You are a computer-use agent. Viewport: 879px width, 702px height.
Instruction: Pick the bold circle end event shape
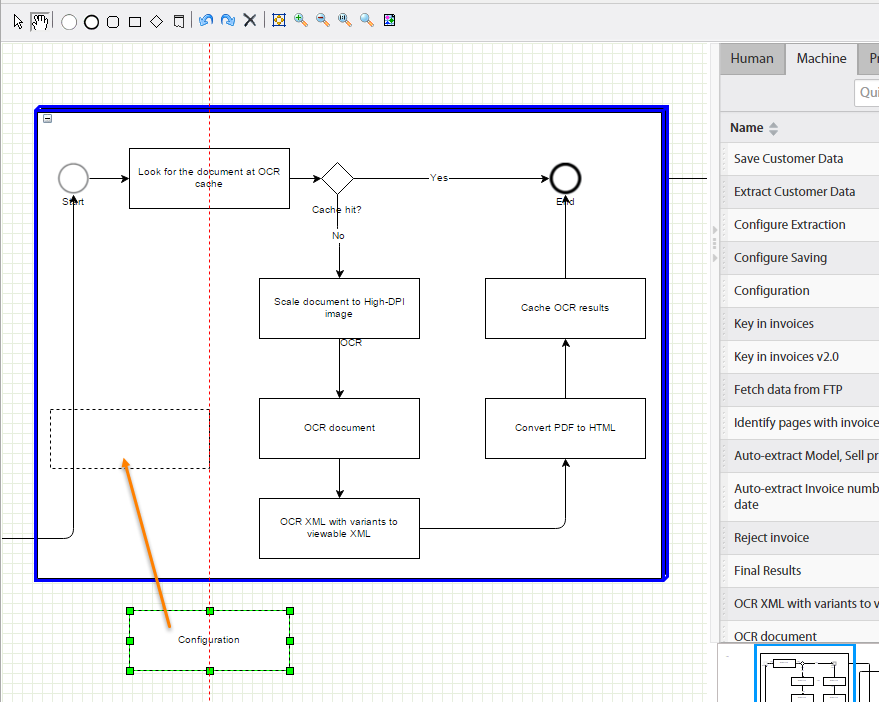tap(91, 22)
